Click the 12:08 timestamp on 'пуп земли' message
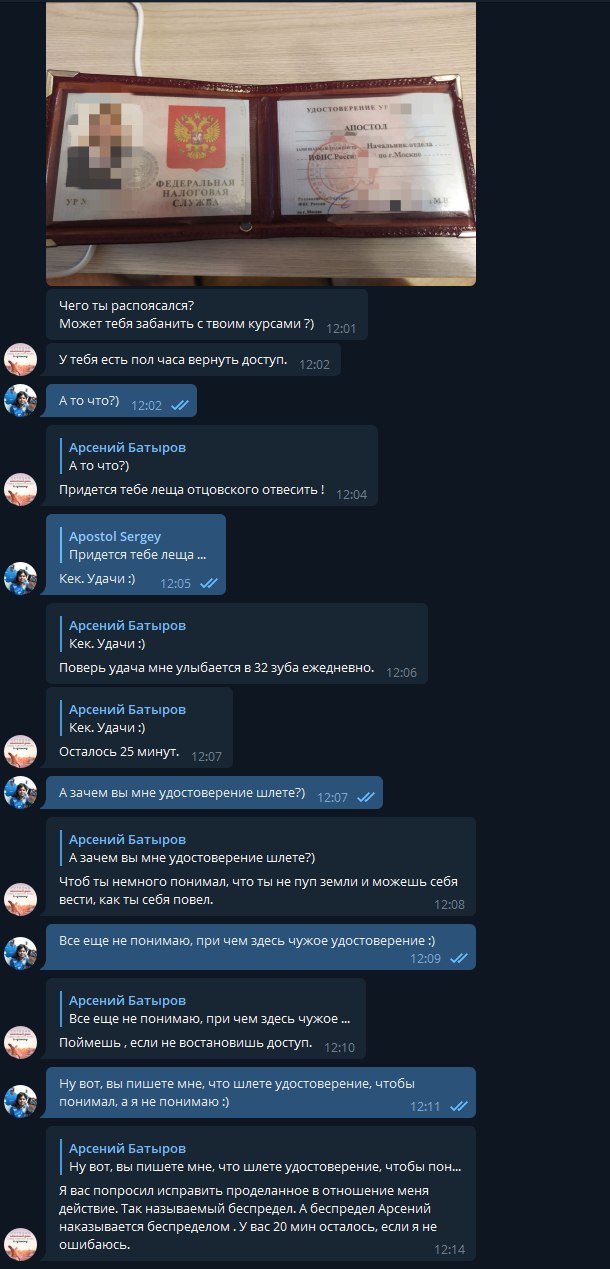This screenshot has width=610, height=1269. pyautogui.click(x=449, y=904)
